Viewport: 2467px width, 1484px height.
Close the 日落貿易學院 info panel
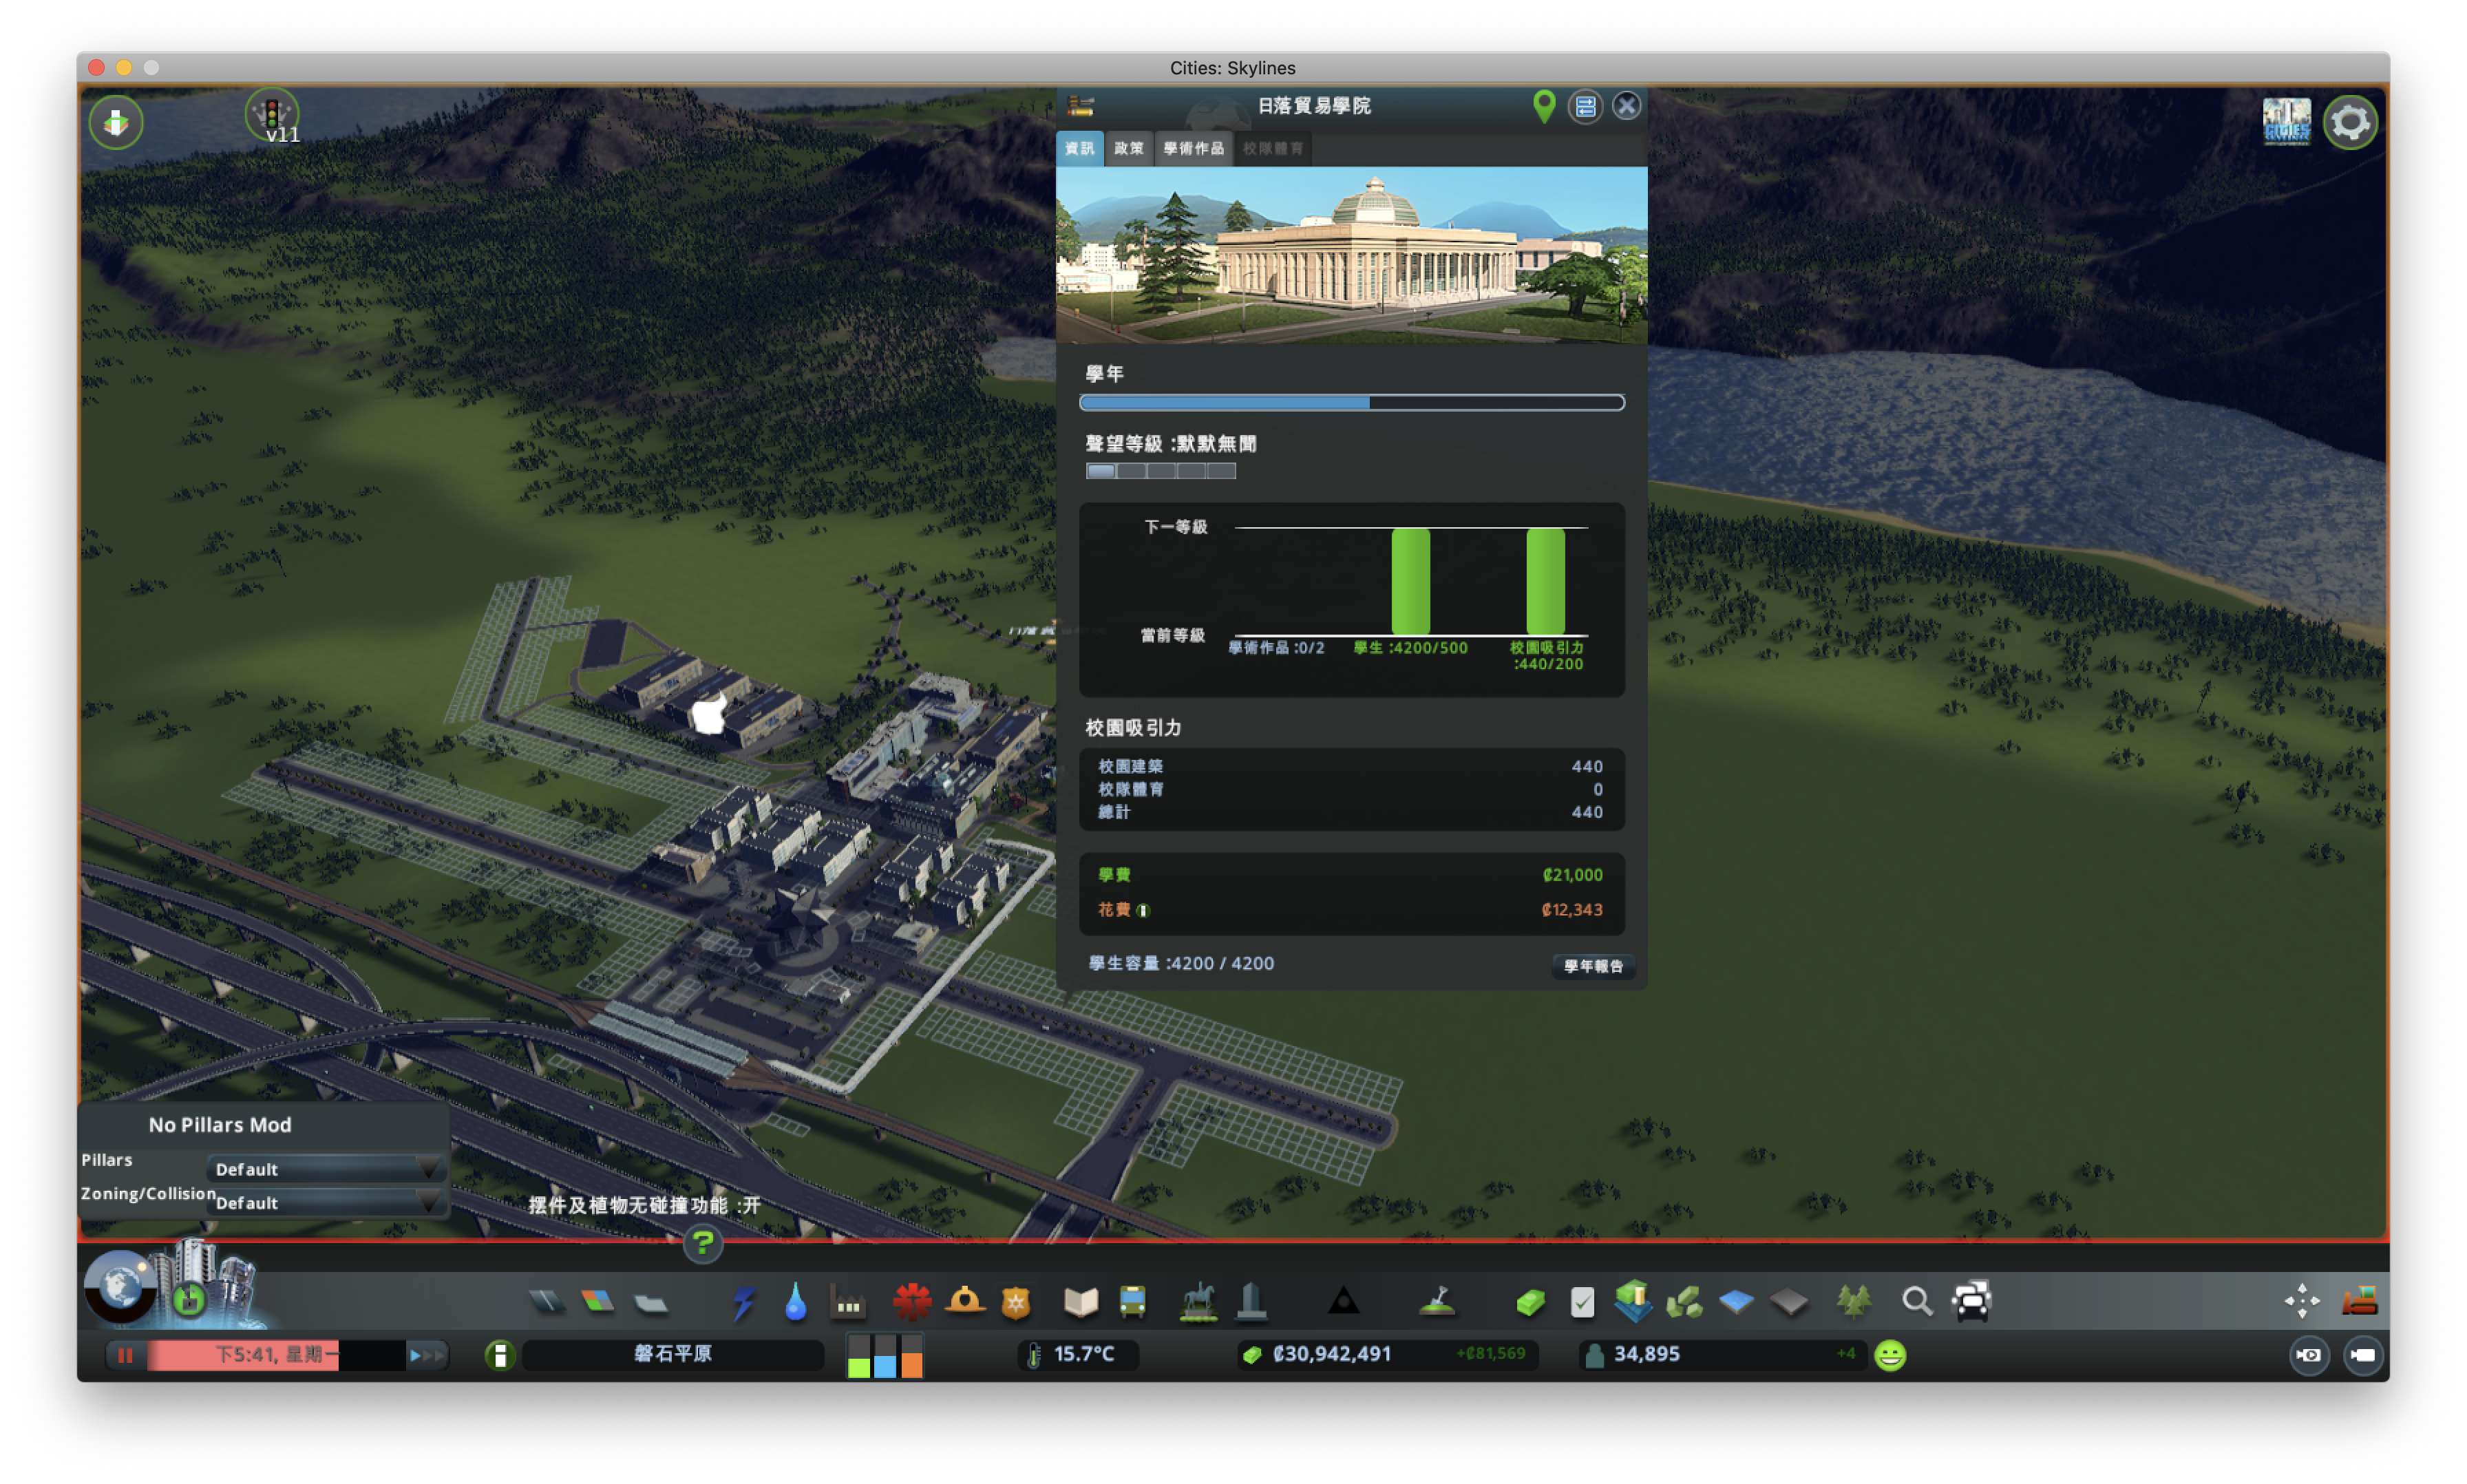click(x=1626, y=106)
